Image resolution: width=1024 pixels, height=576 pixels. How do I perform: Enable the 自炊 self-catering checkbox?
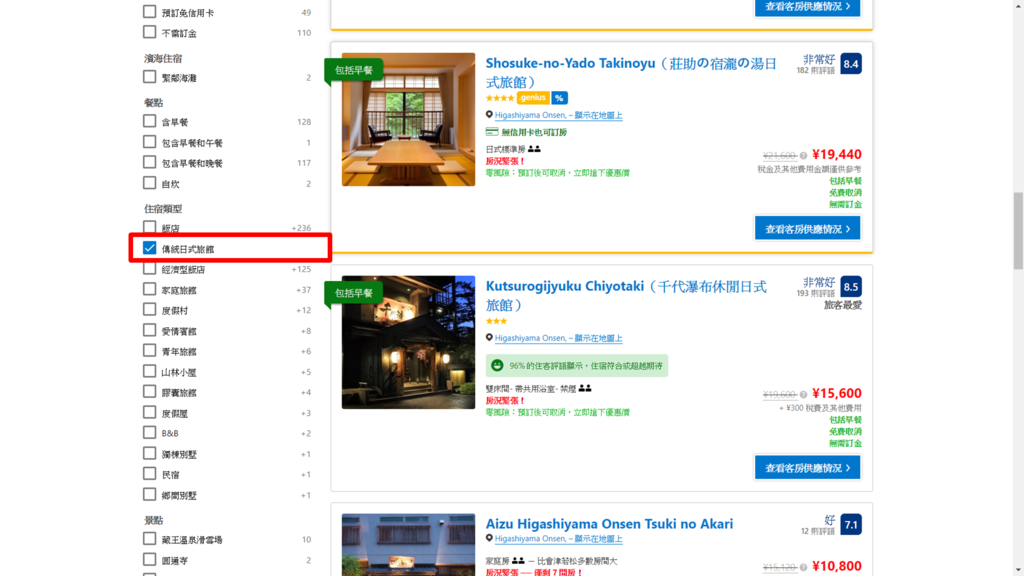150,183
